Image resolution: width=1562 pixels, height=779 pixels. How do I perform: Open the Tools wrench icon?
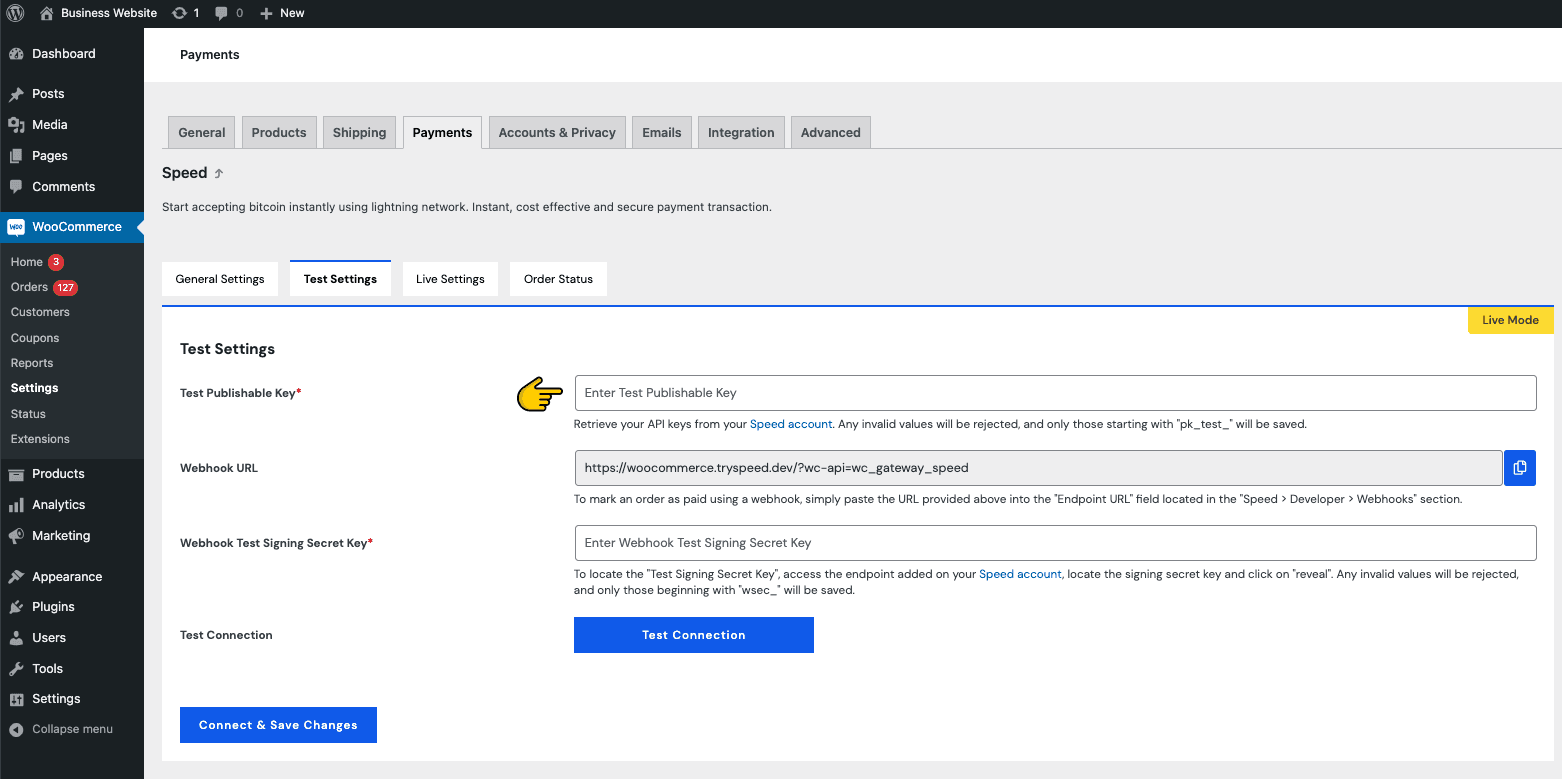[16, 669]
